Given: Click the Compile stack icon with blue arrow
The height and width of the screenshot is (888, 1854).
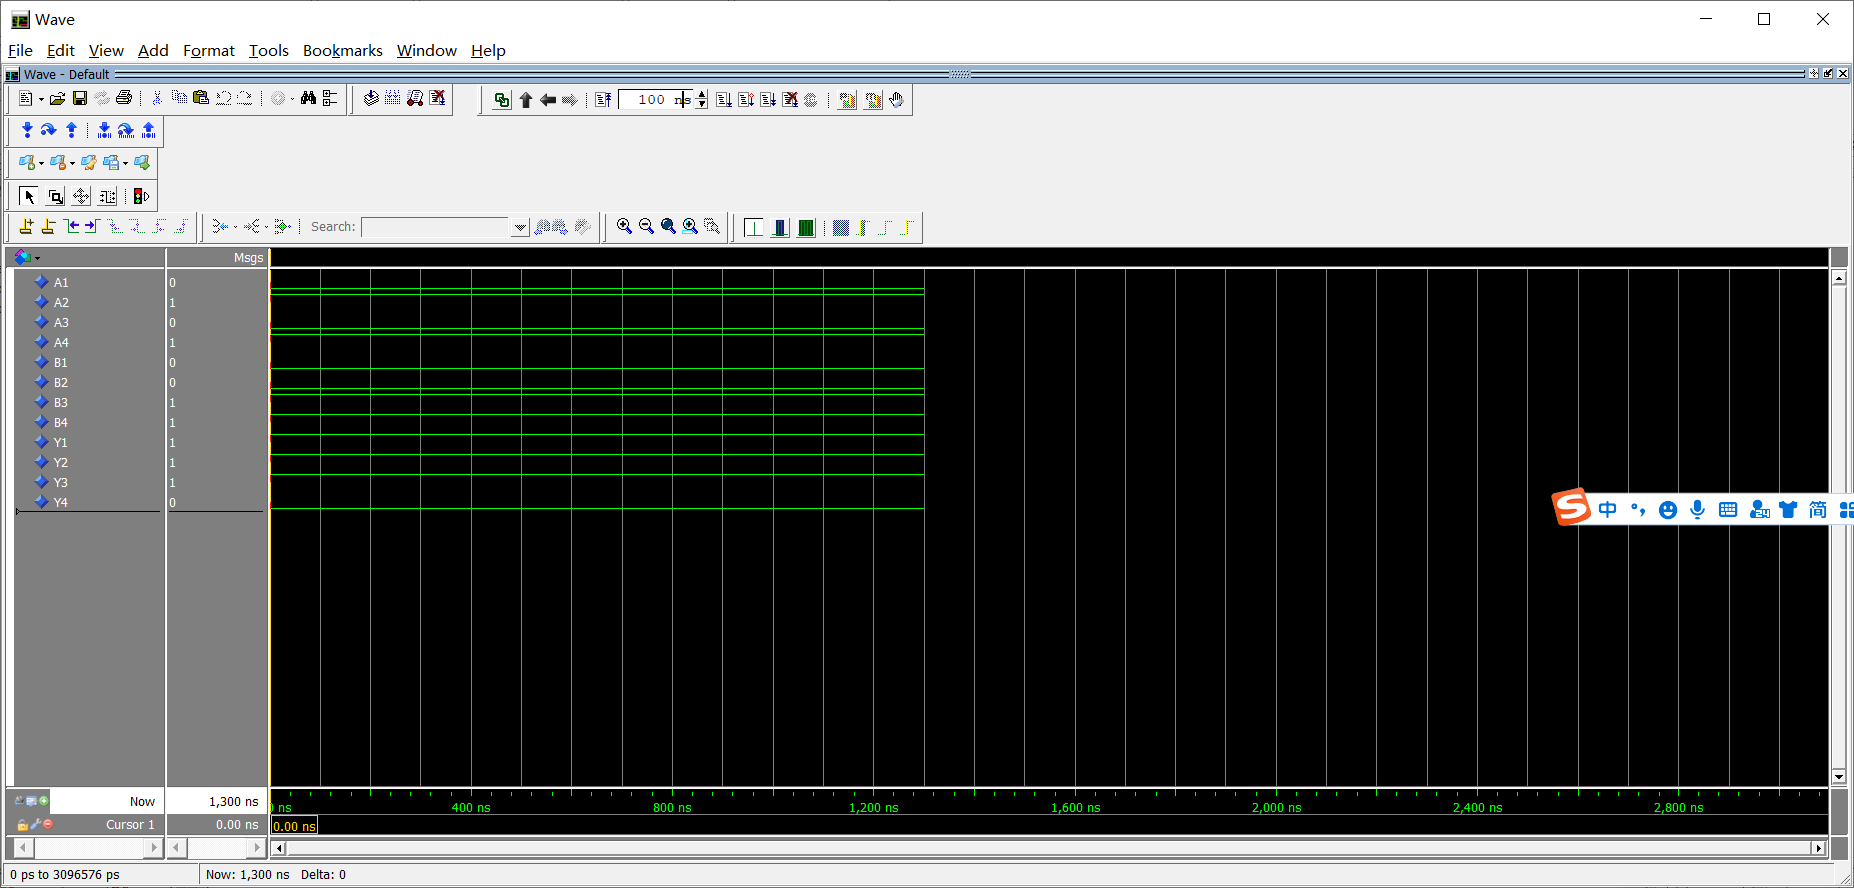Looking at the screenshot, I should click(x=371, y=99).
